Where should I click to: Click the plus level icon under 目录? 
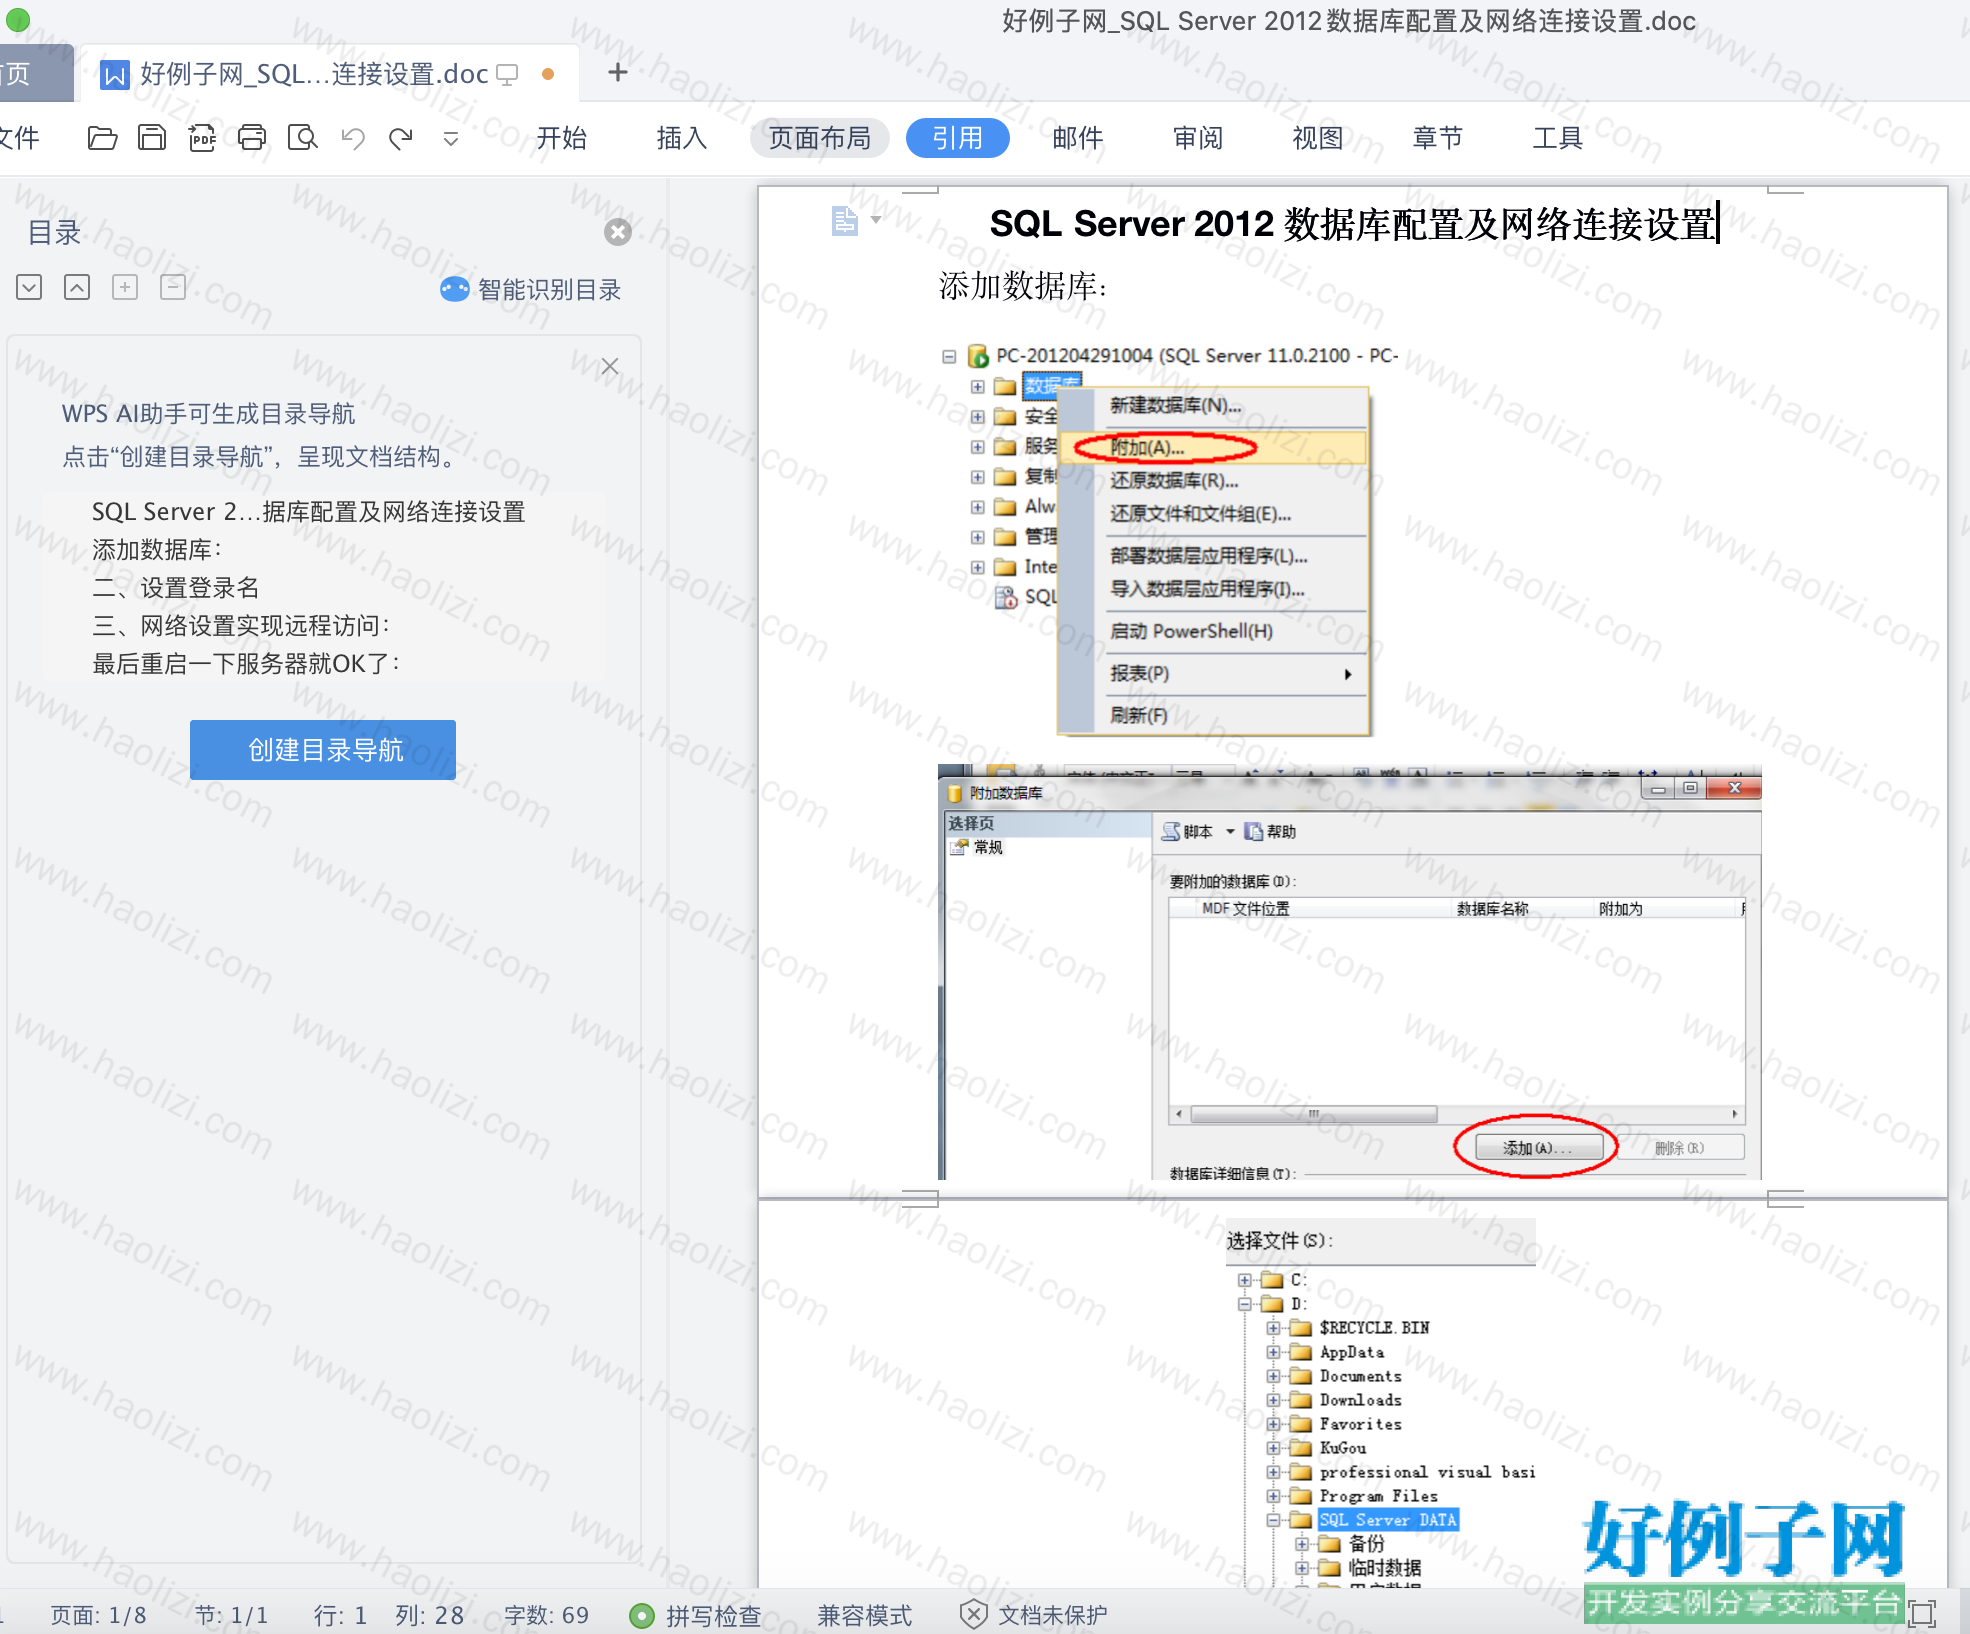tap(125, 288)
